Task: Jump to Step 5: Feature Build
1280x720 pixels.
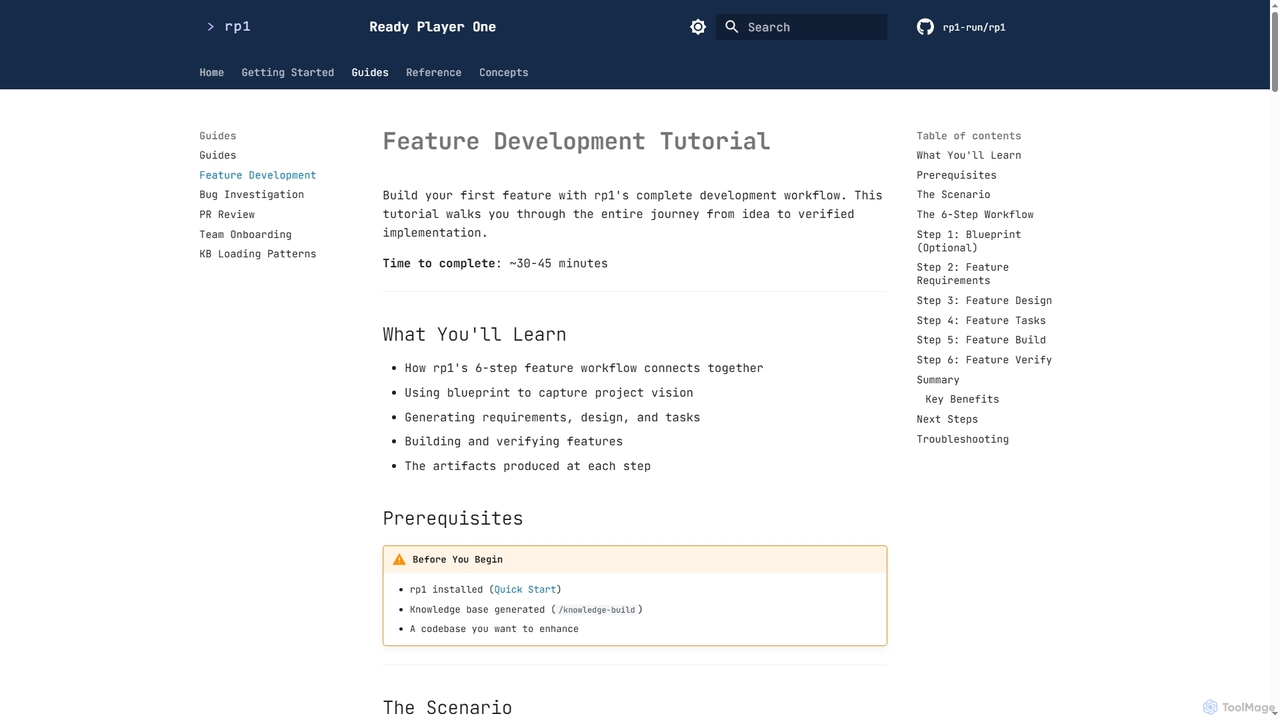Action: (981, 340)
